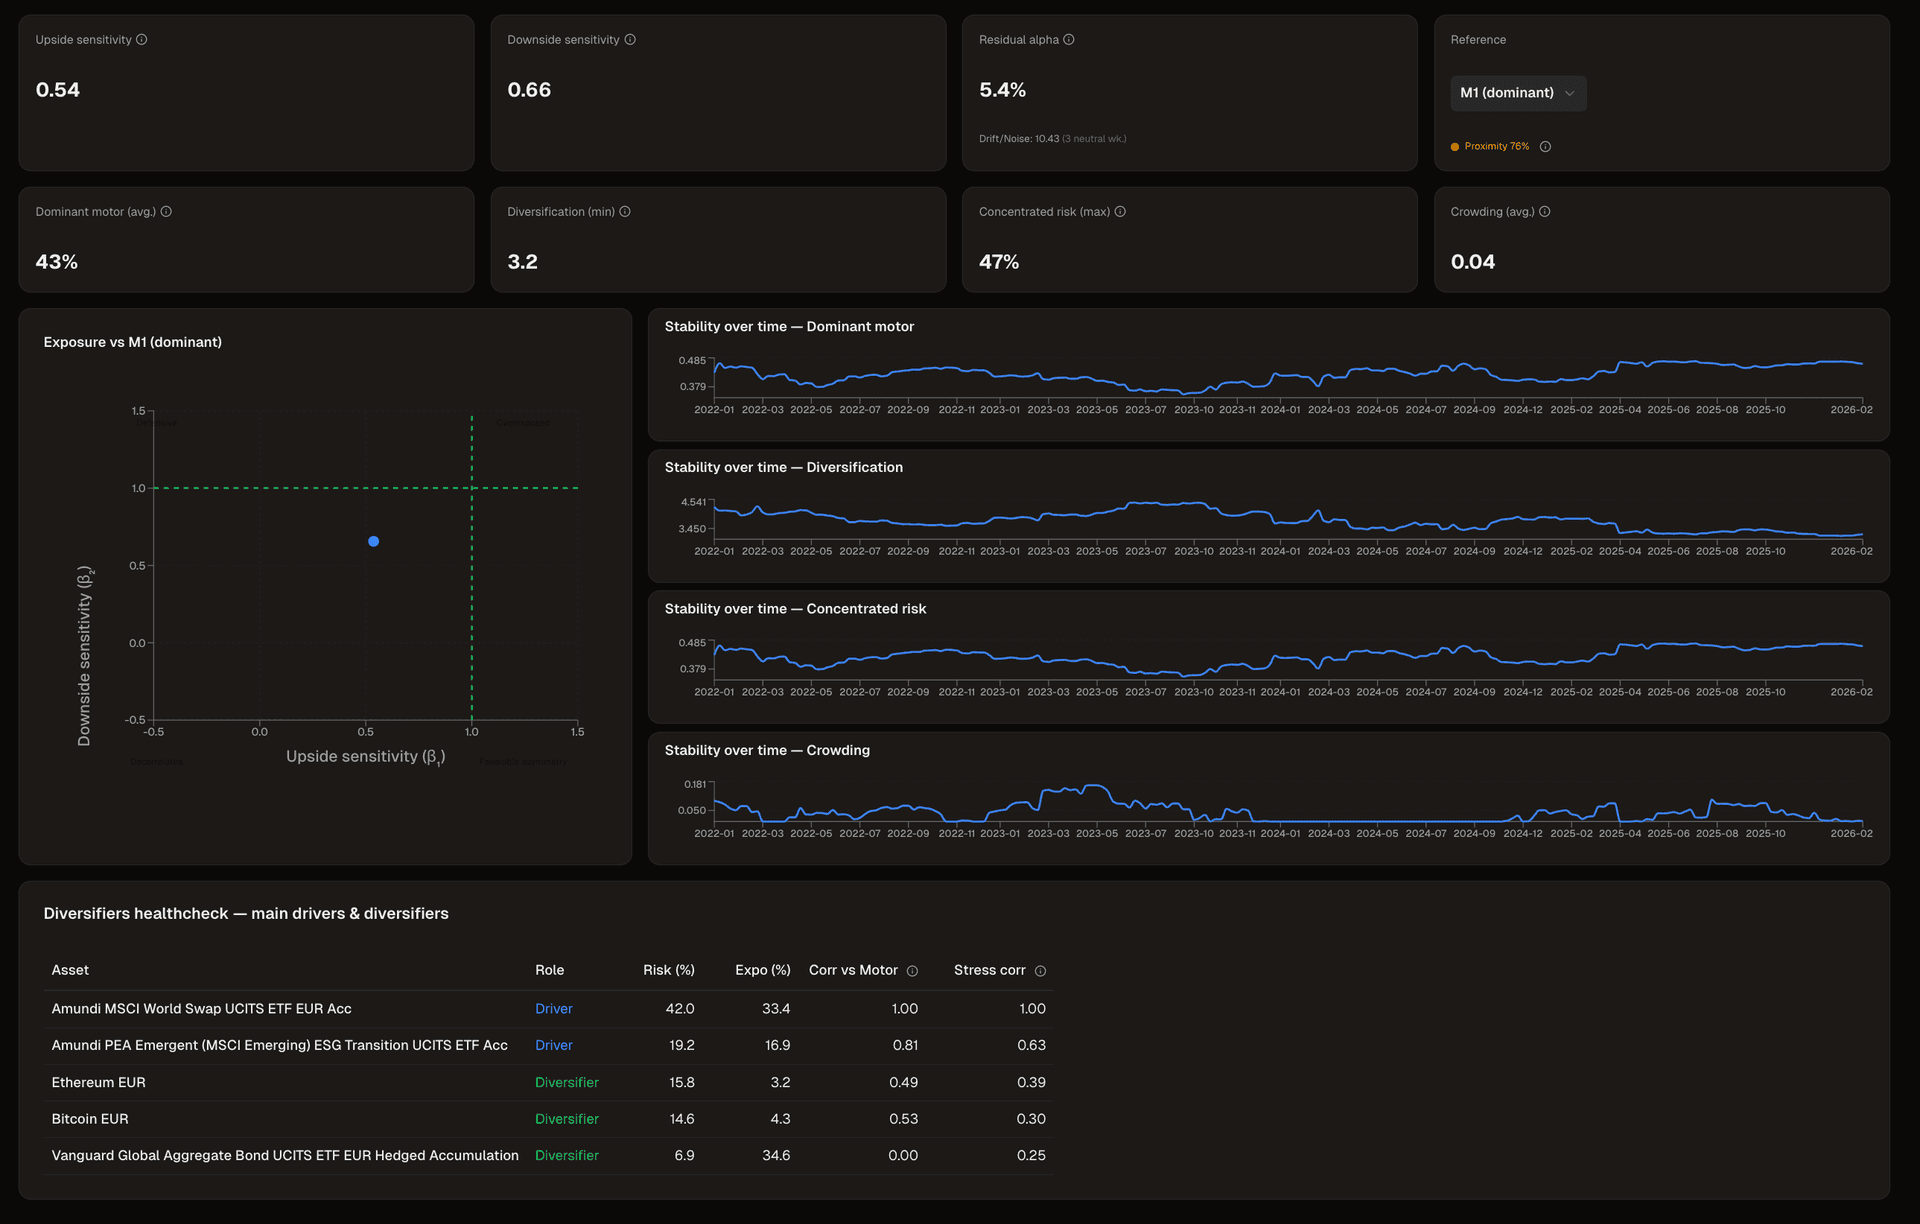This screenshot has height=1224, width=1920.
Task: Open the Corr vs Motor column info icon
Action: 913,970
